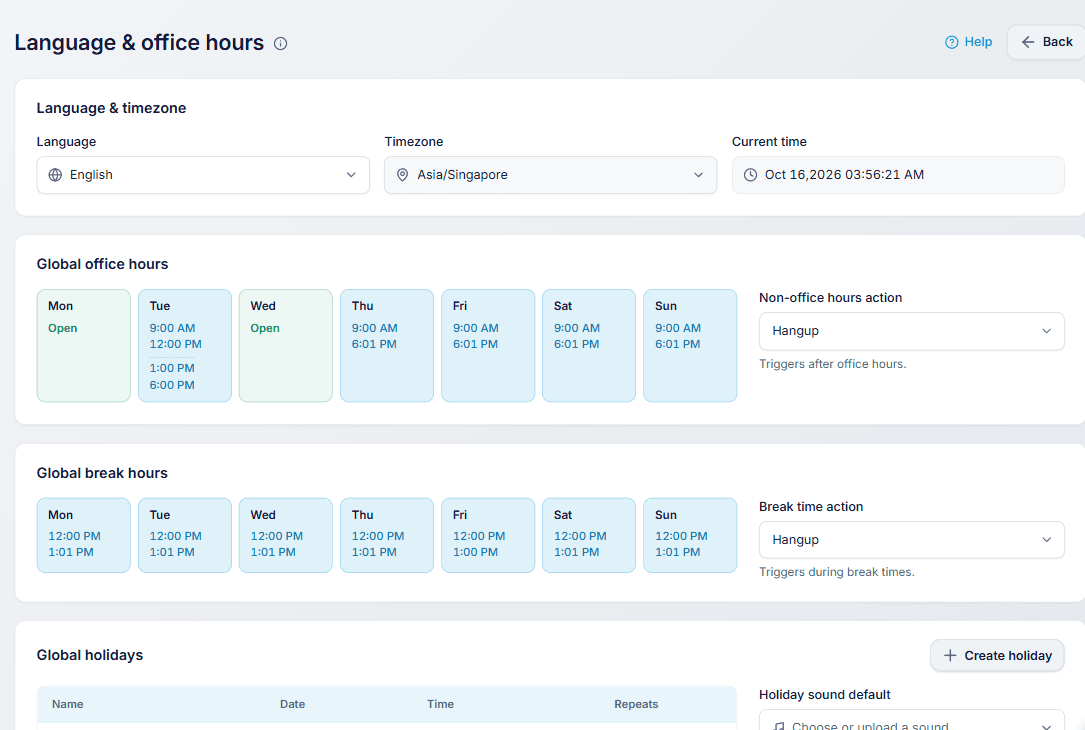Image resolution: width=1085 pixels, height=730 pixels.
Task: Click the location pin icon in Timezone
Action: [x=402, y=175]
